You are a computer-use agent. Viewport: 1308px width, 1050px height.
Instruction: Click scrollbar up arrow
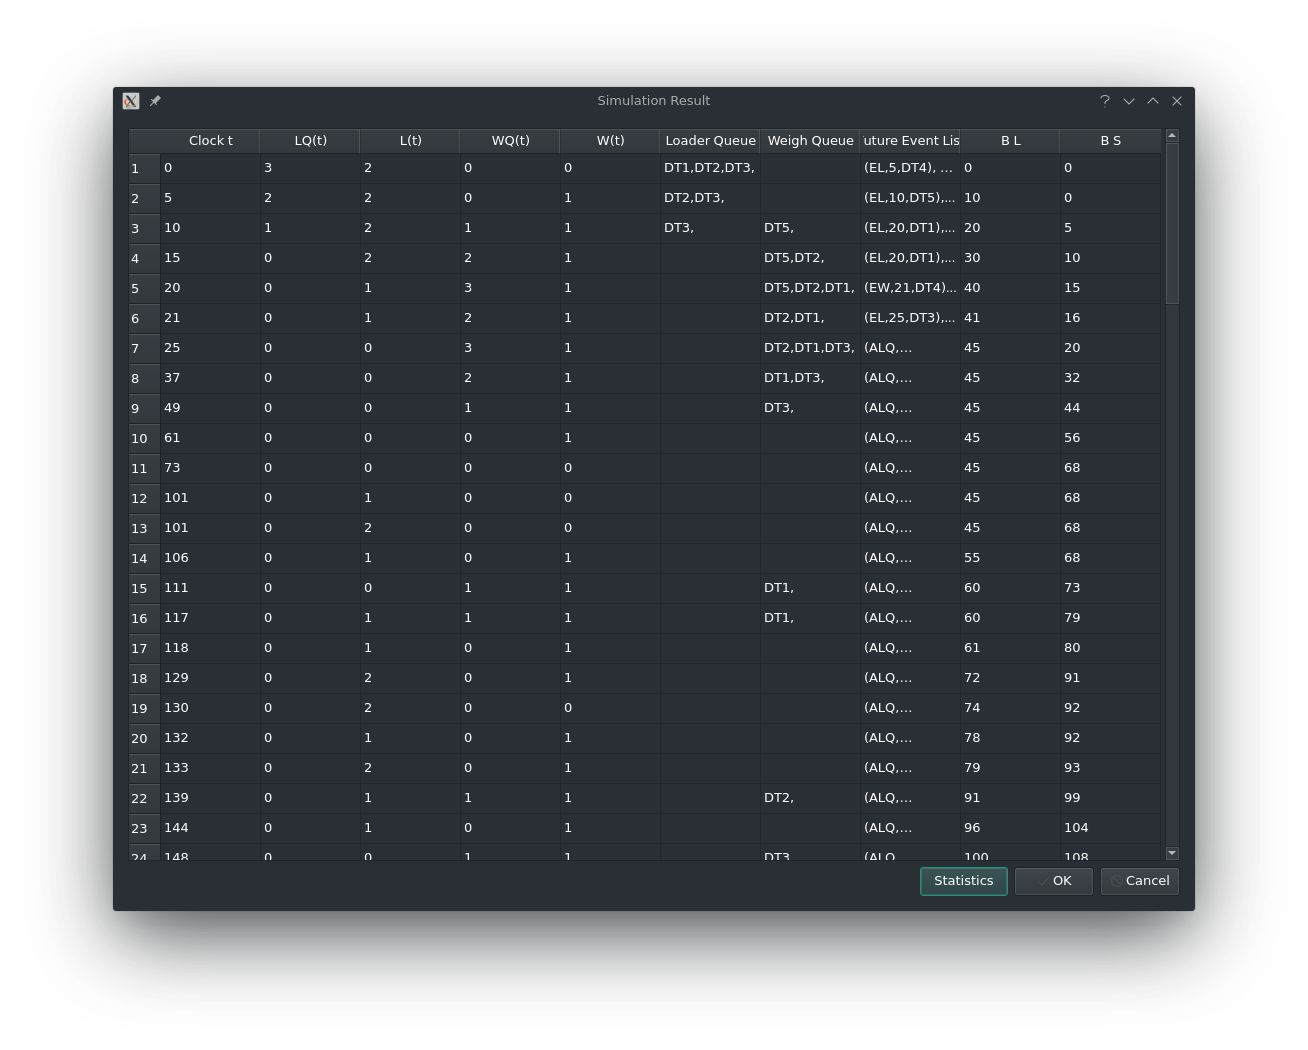click(x=1172, y=136)
